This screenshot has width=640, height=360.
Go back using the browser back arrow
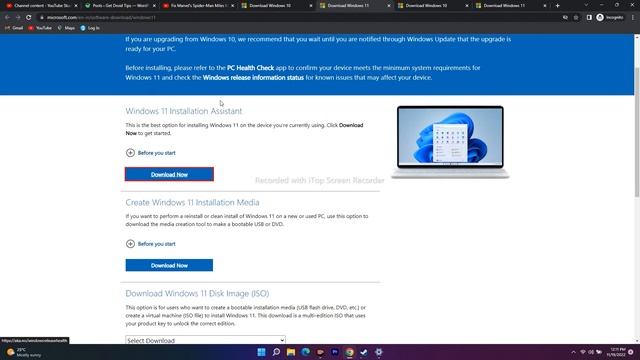click(x=7, y=18)
